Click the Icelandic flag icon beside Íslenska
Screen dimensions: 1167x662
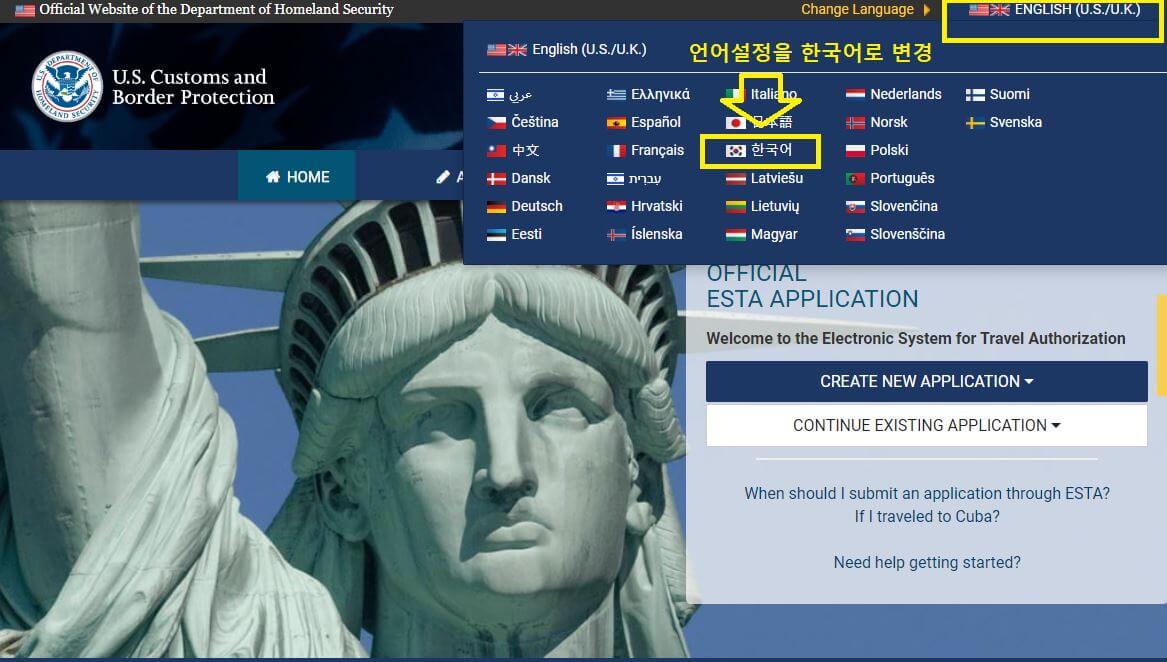[616, 235]
